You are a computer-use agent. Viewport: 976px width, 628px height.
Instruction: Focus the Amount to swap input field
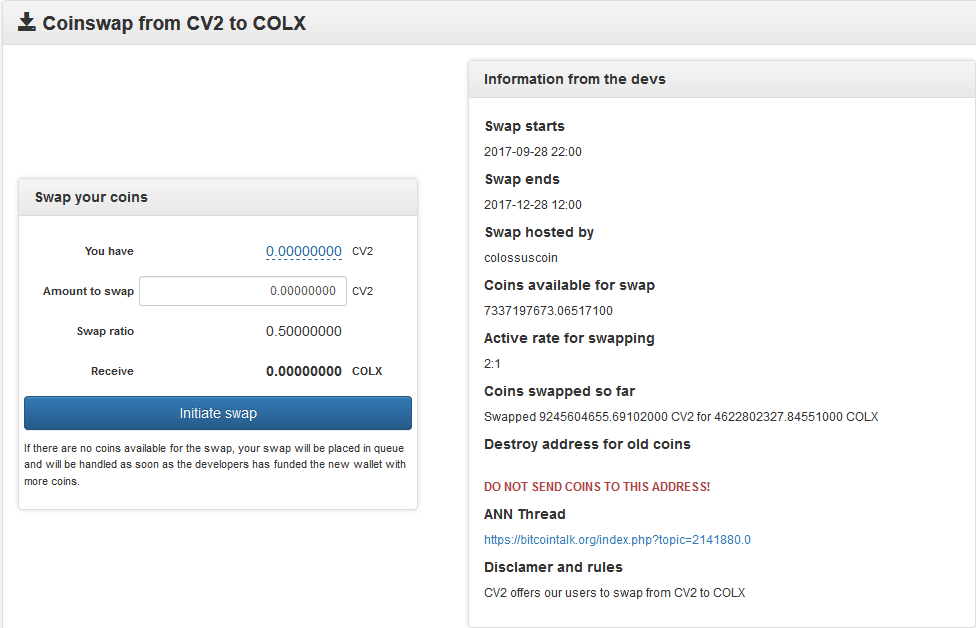click(243, 291)
